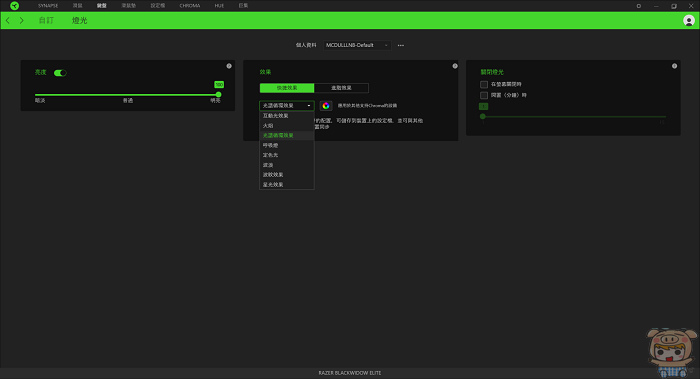Image resolution: width=700 pixels, height=379 pixels.
Task: Click the brightness slider handle
Action: [x=218, y=95]
